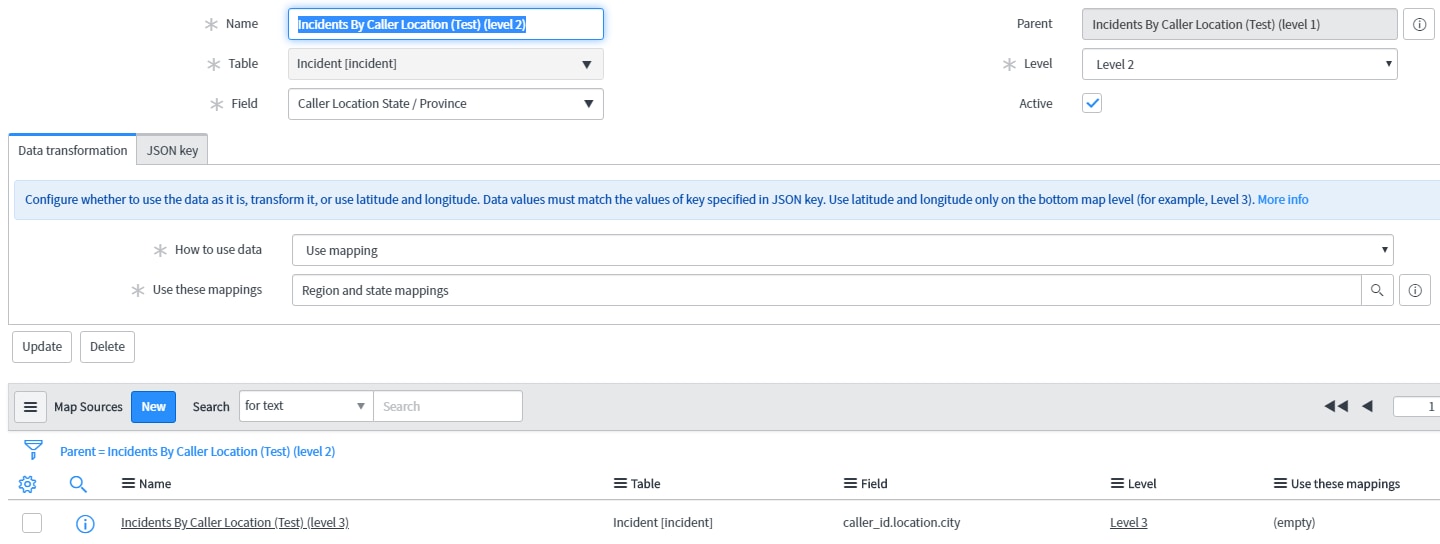
Task: Open How to use data dropdown
Action: coord(842,250)
